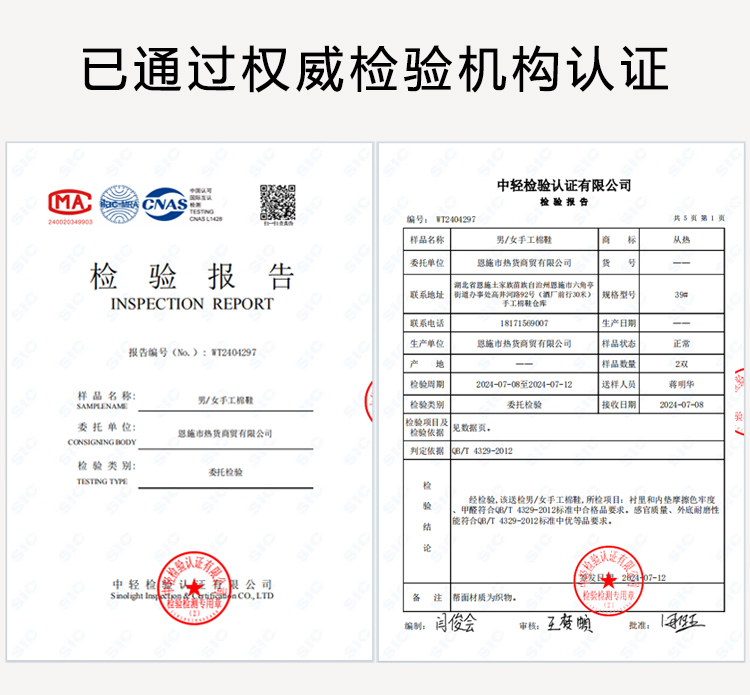This screenshot has height=695, width=750.
Task: Click the quantity value 2双
Action: (x=682, y=364)
